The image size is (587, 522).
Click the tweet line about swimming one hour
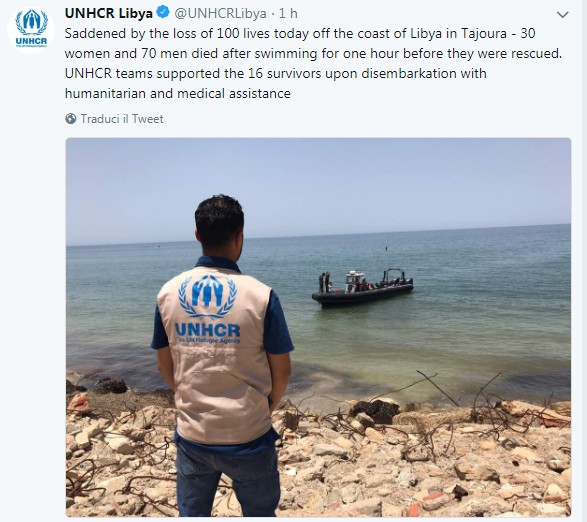click(313, 54)
